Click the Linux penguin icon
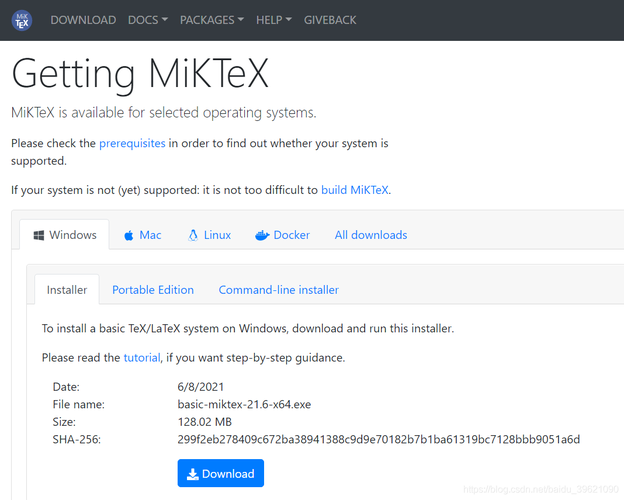This screenshot has width=624, height=500. [193, 235]
